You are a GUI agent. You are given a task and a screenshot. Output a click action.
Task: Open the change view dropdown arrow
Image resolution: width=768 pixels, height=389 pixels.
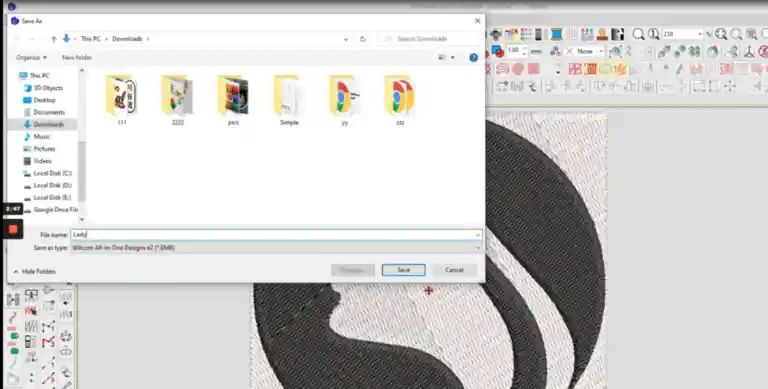[453, 57]
